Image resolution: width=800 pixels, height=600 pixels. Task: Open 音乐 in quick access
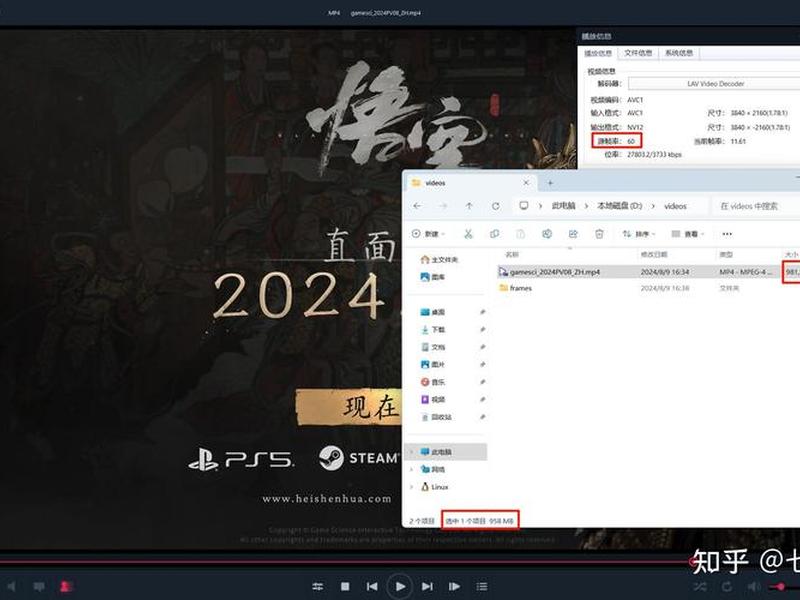433,382
